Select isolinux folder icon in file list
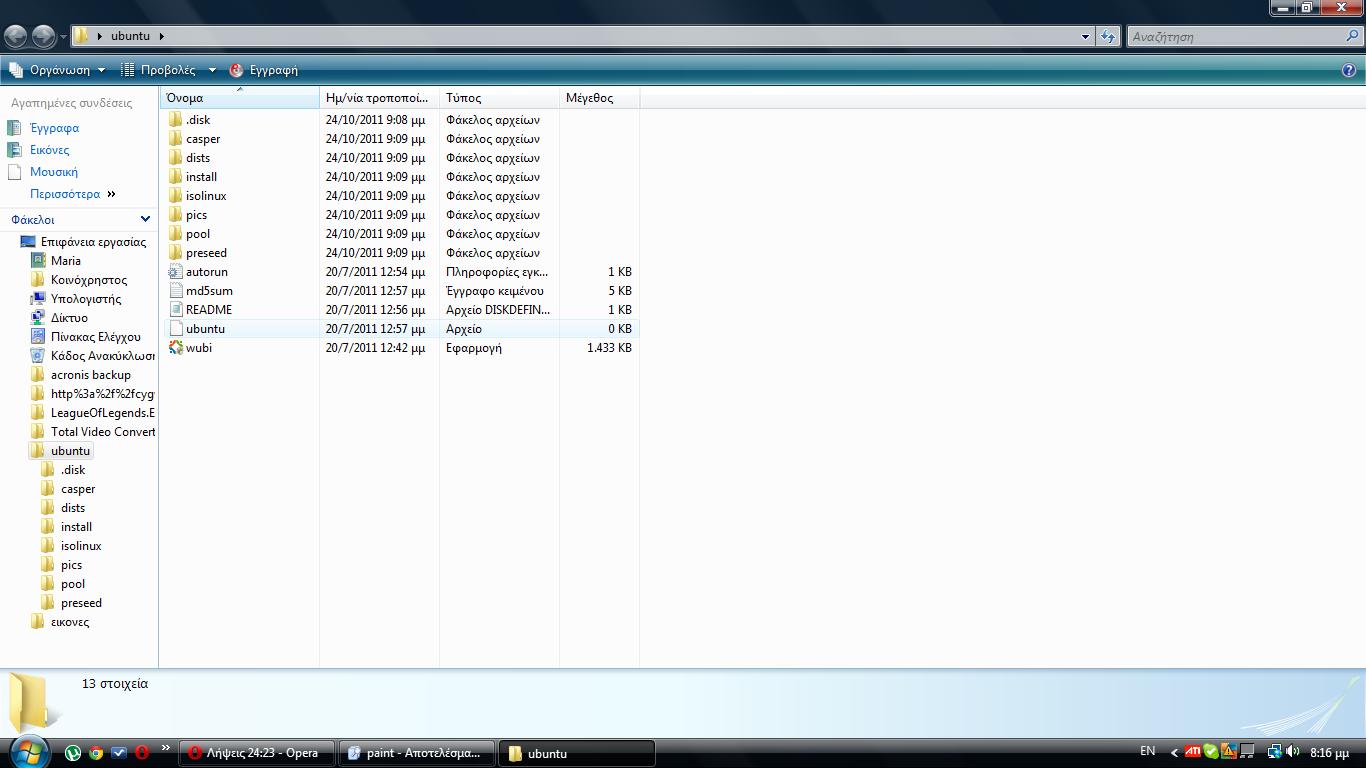Screen dimensions: 1366x768 point(176,196)
